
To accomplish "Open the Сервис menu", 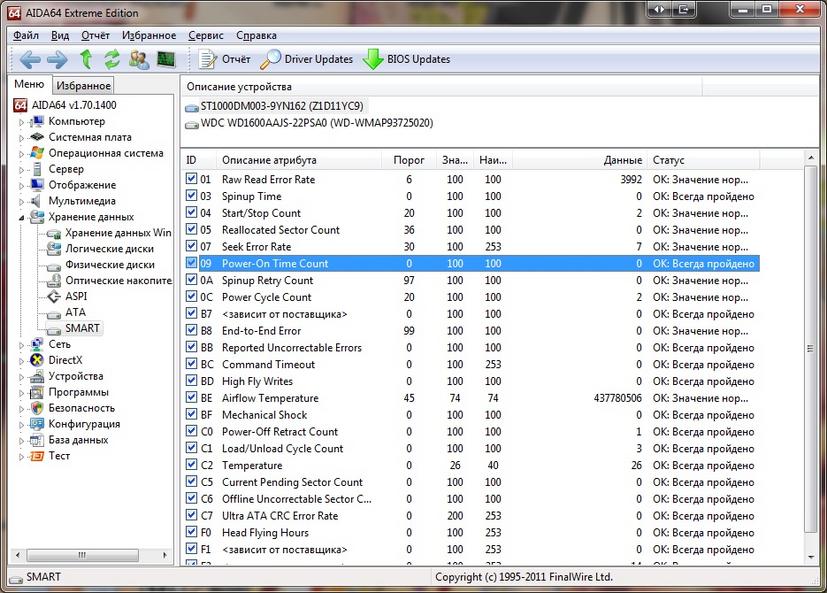I will tap(206, 35).
